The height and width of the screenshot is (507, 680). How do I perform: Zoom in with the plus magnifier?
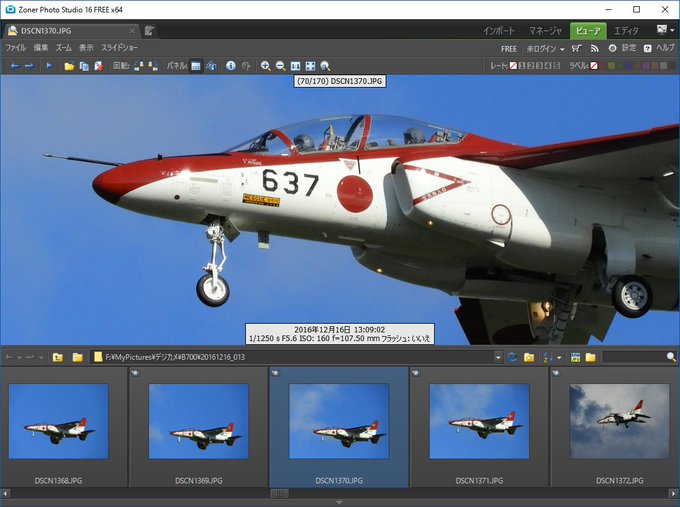pyautogui.click(x=265, y=66)
